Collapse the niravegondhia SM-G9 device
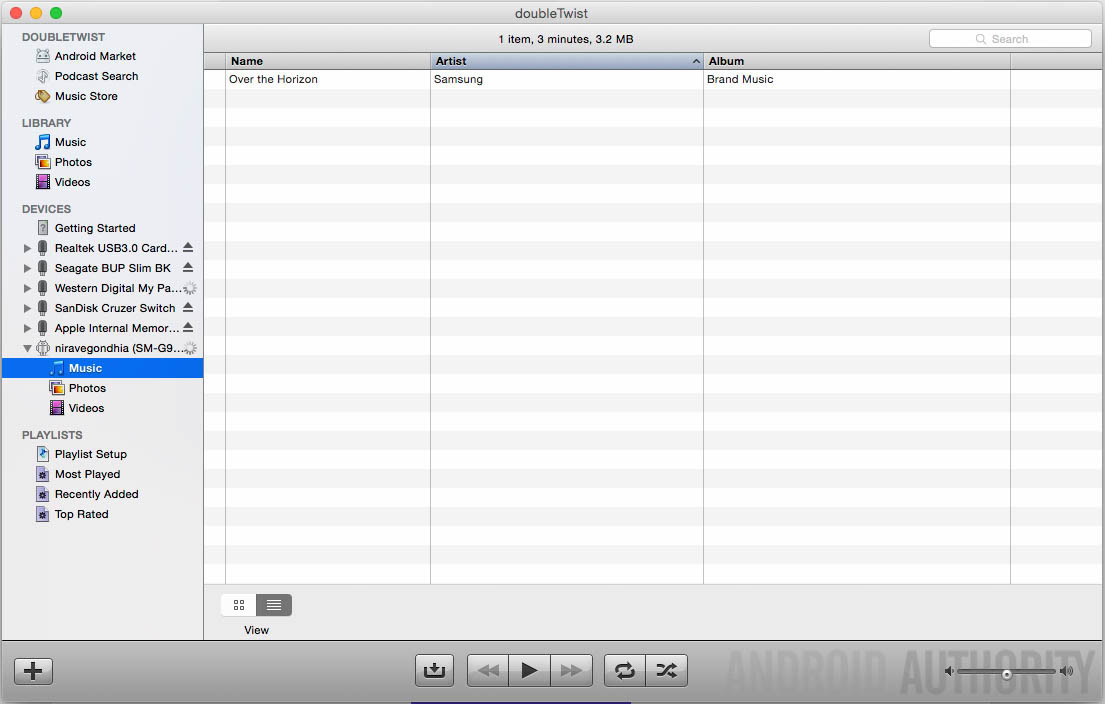The height and width of the screenshot is (704, 1105). (x=27, y=348)
